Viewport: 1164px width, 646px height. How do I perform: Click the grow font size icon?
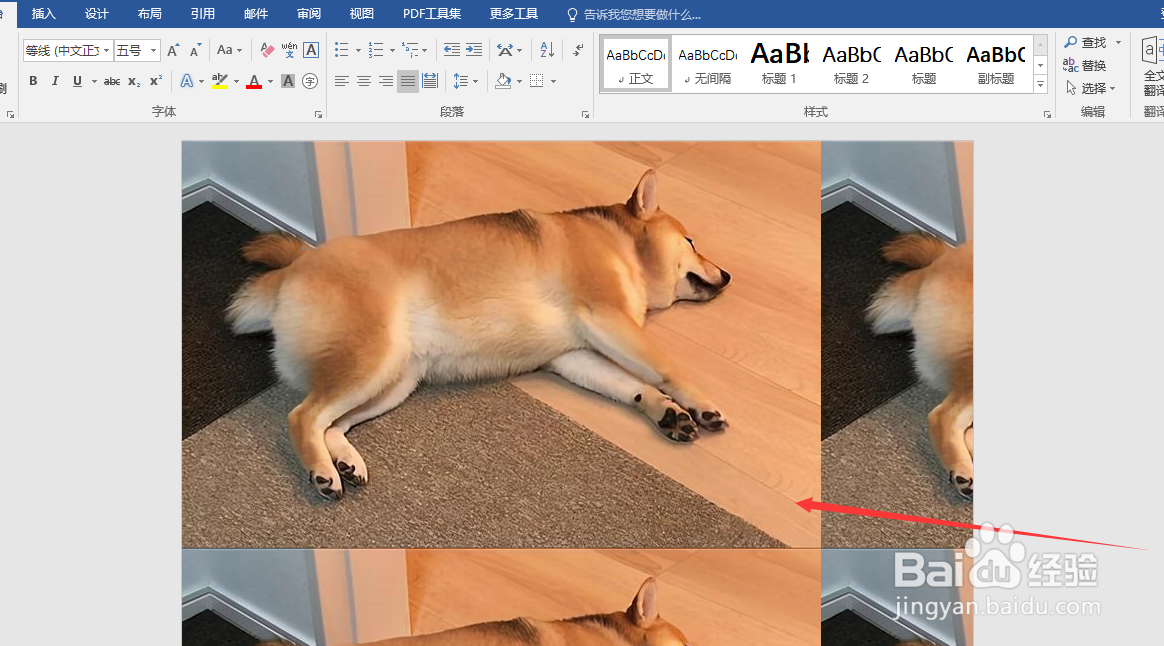[173, 50]
